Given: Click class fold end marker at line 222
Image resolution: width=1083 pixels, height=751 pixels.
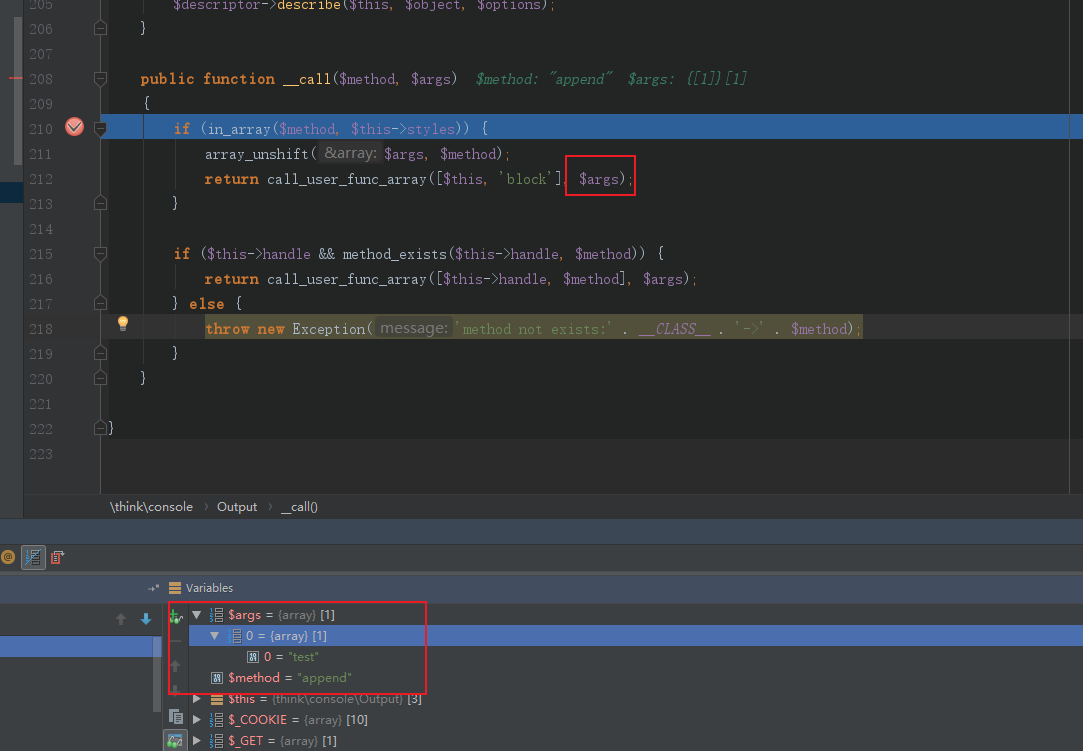Looking at the screenshot, I should [100, 428].
